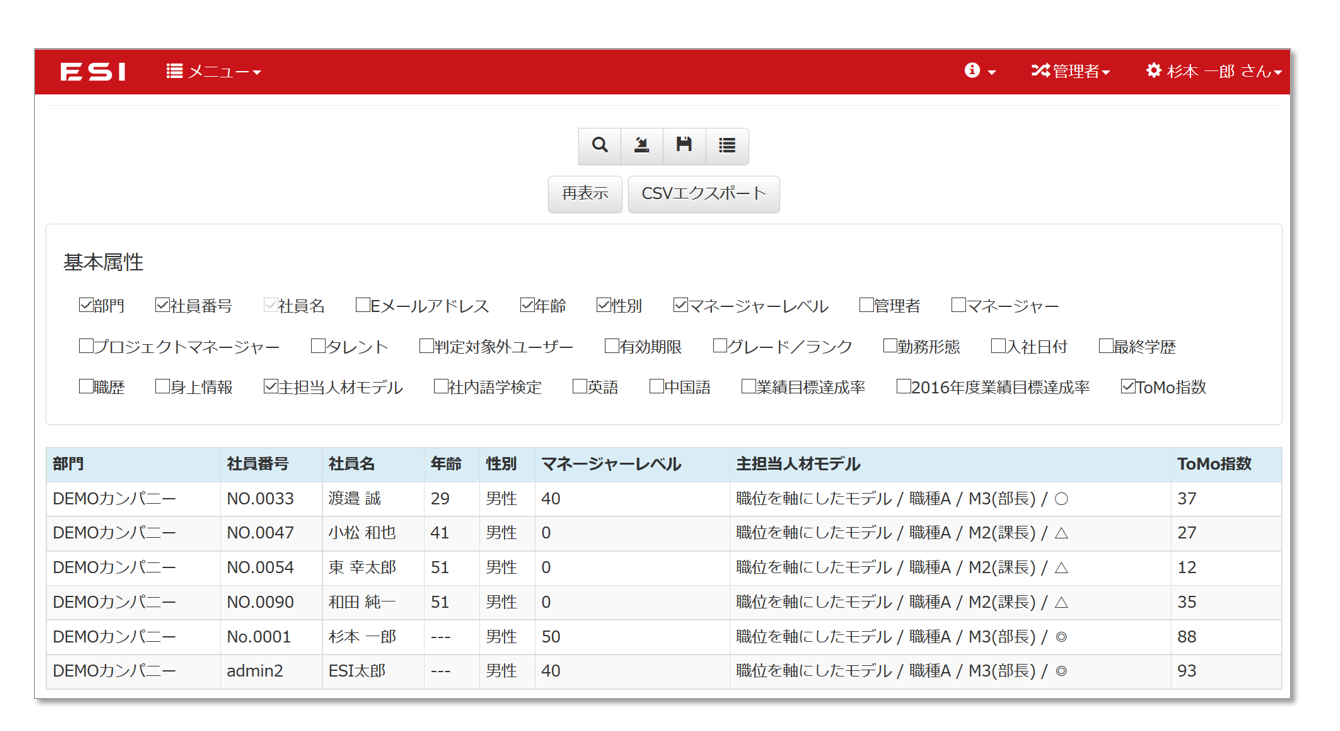Click employee number NO.0033
1340x731 pixels.
260,498
